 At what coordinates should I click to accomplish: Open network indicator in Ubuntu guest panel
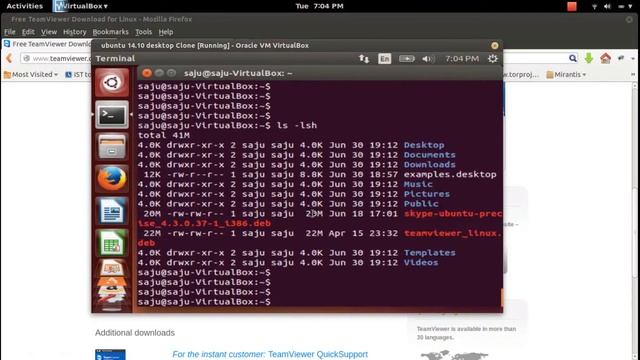pyautogui.click(x=364, y=59)
